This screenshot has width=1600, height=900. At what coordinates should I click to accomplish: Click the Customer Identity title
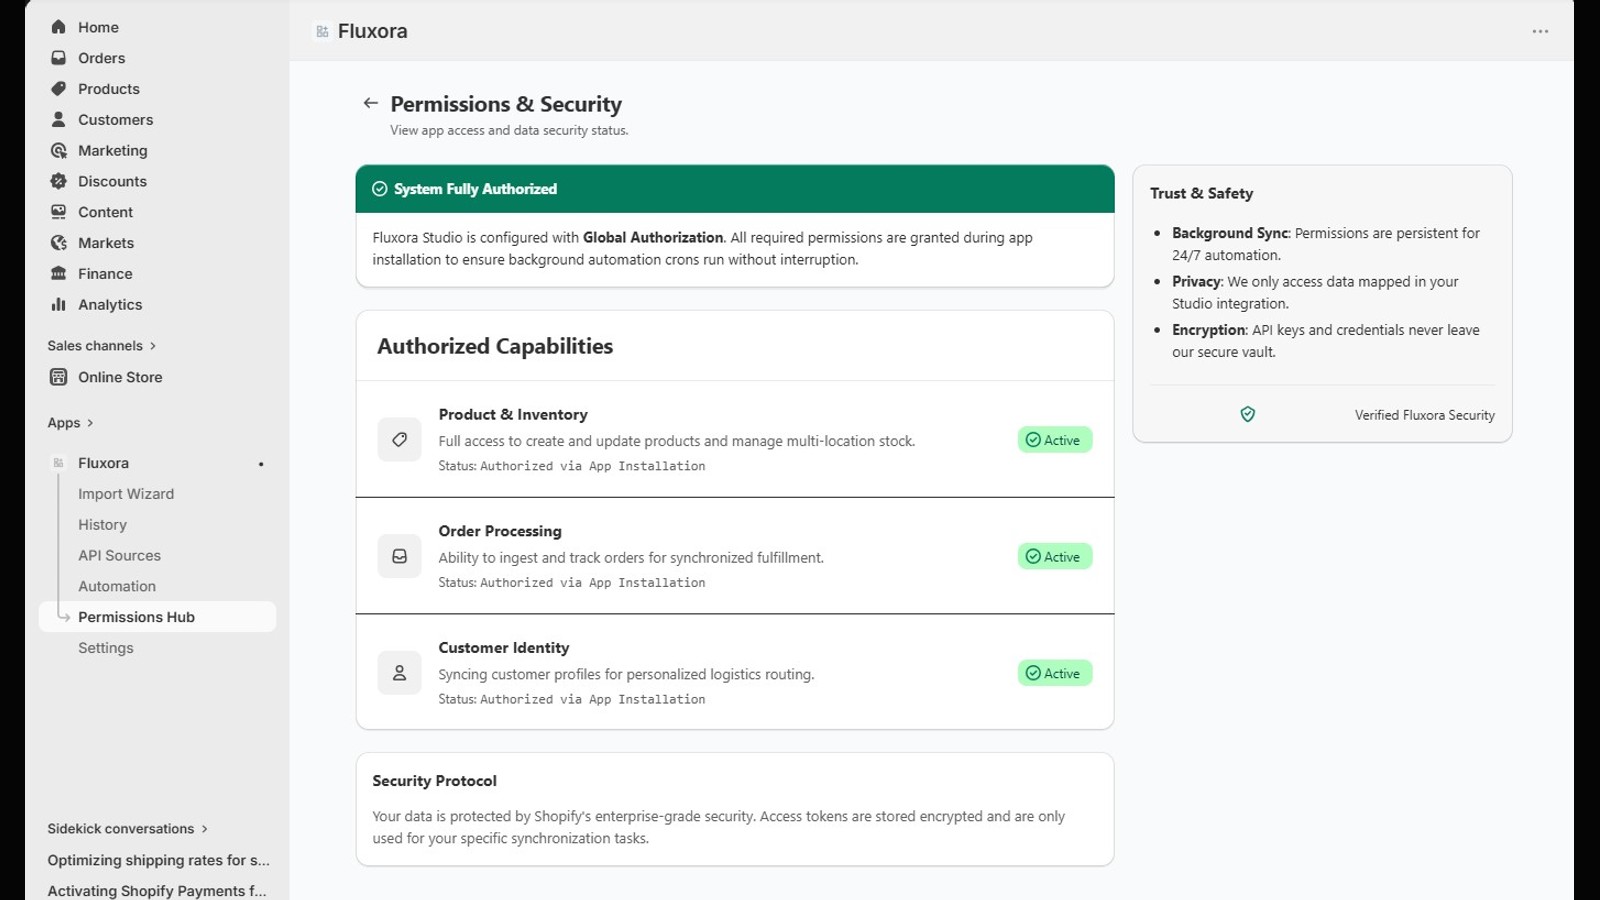tap(504, 648)
